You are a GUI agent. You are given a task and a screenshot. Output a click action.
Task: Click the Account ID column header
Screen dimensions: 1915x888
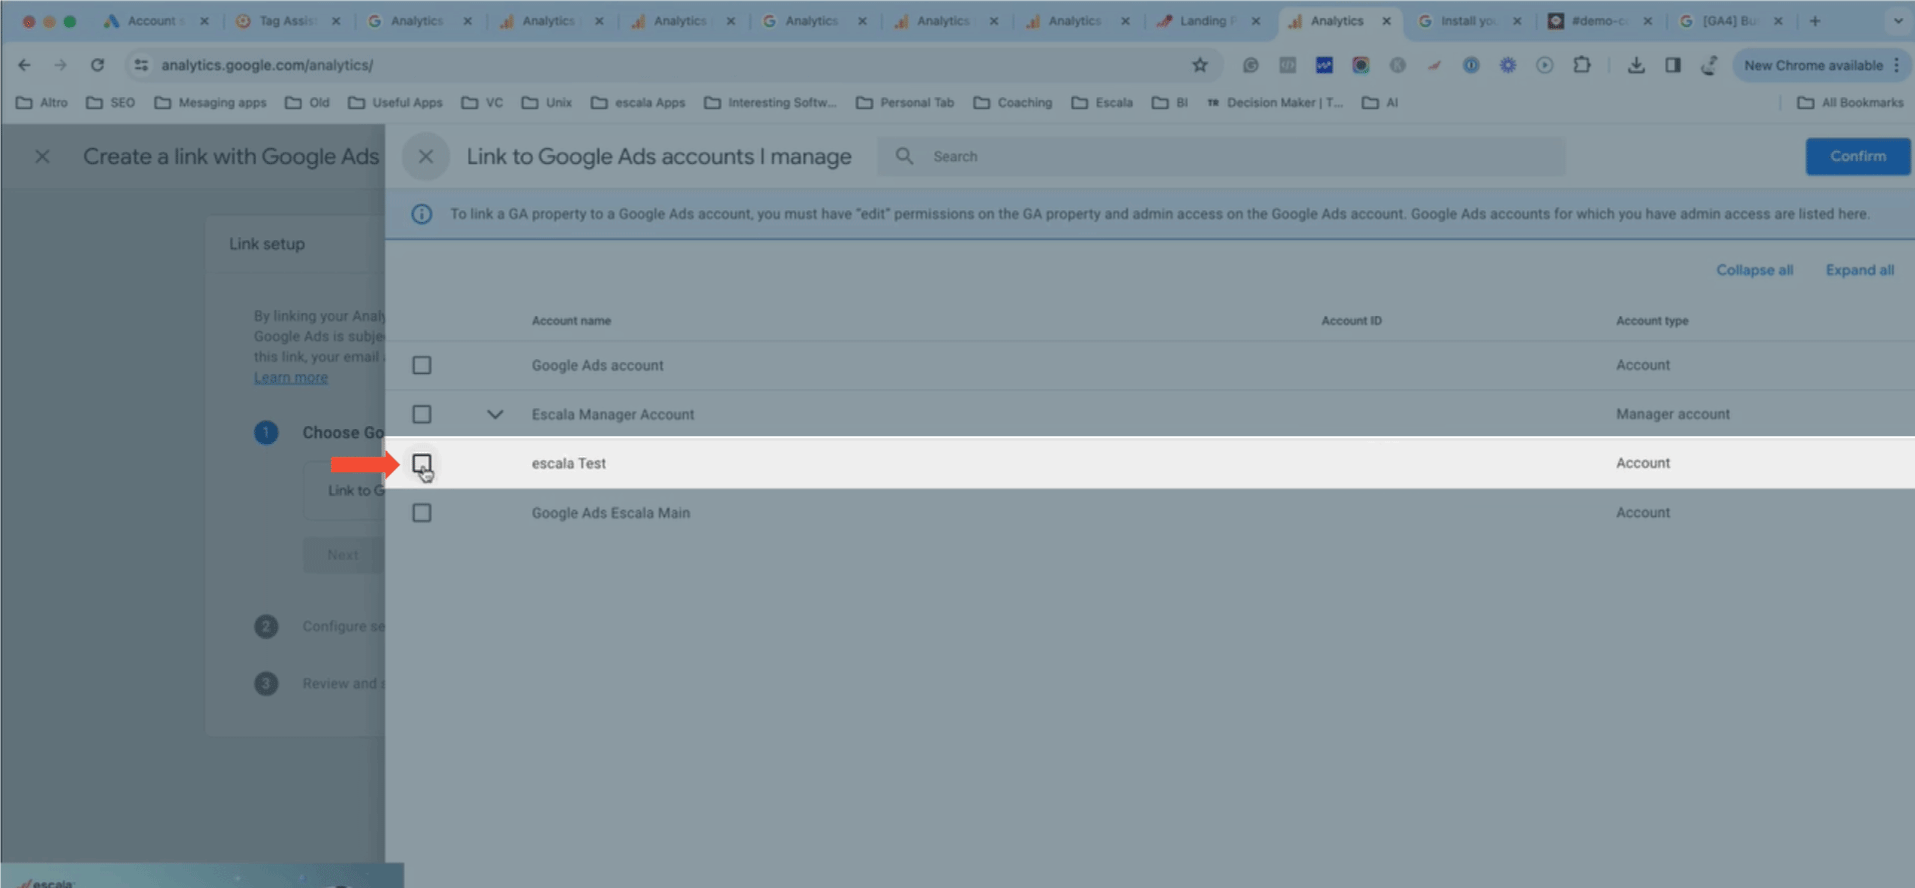coord(1351,321)
